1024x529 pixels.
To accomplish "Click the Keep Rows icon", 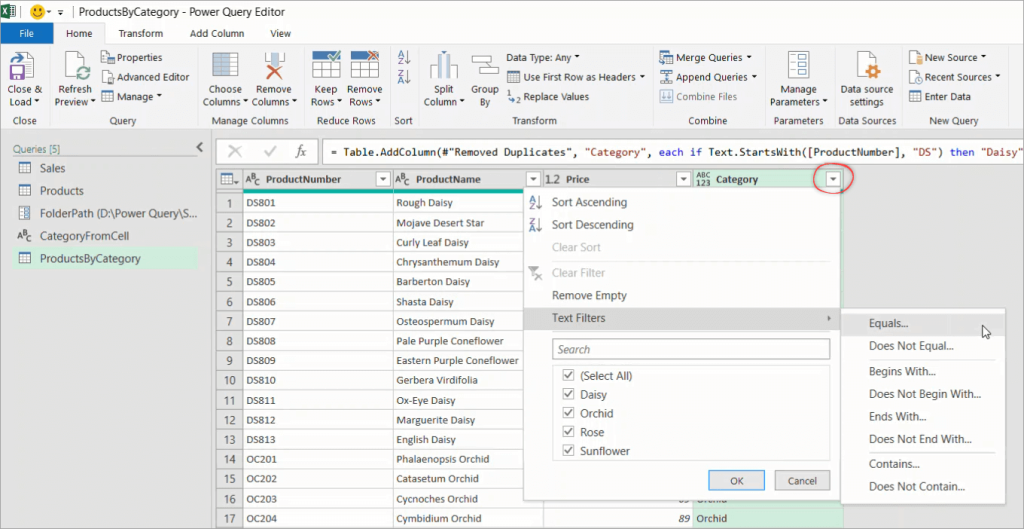I will pos(327,67).
